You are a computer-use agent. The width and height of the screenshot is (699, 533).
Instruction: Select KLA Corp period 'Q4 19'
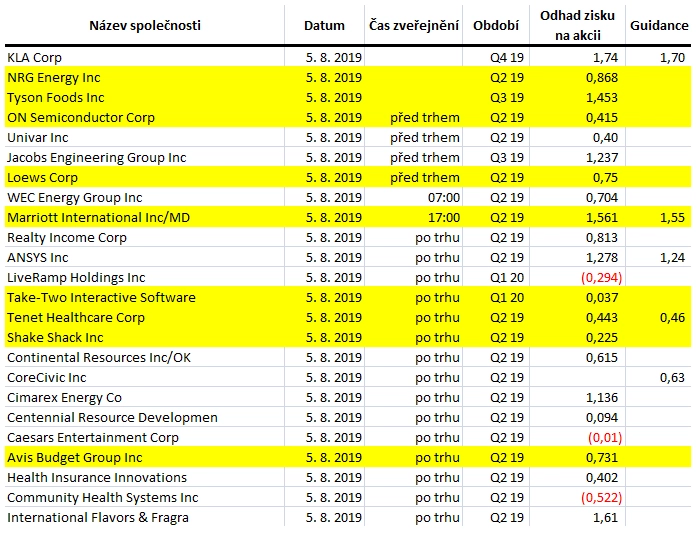click(507, 57)
